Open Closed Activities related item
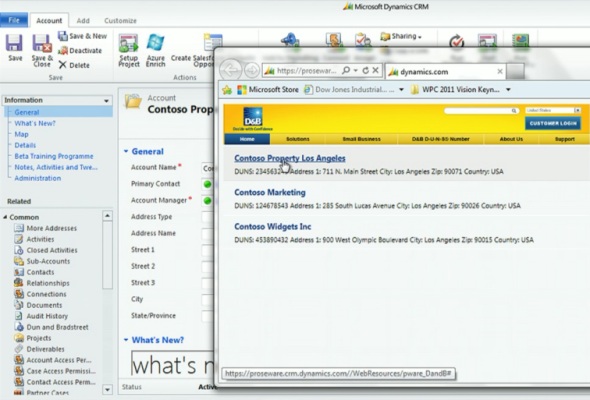 click(46, 250)
